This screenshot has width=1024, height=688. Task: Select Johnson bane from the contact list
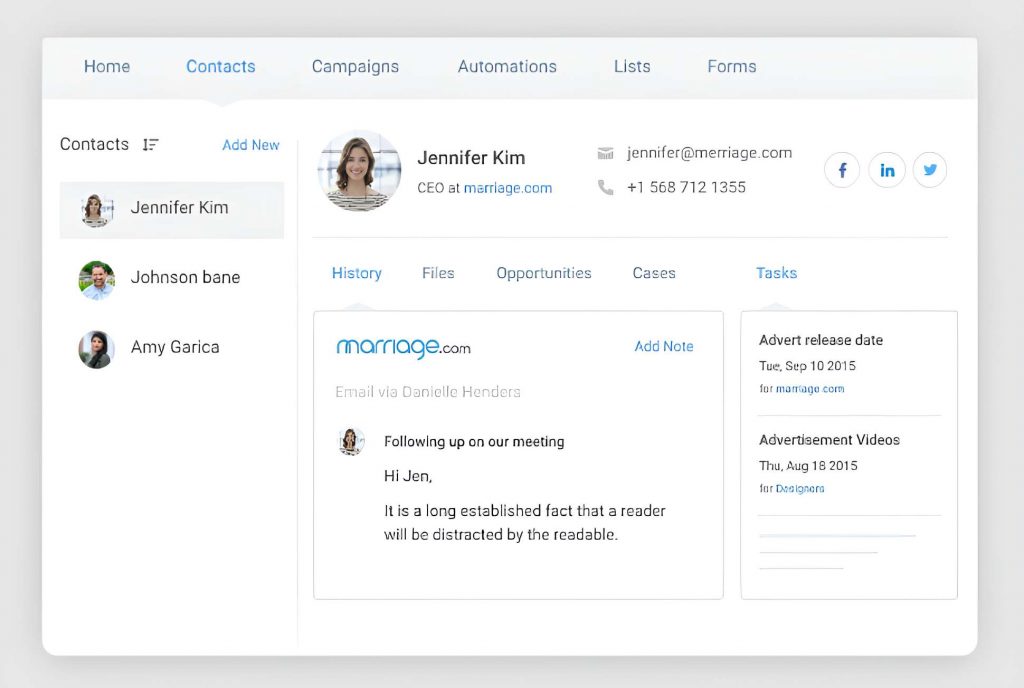coord(184,277)
